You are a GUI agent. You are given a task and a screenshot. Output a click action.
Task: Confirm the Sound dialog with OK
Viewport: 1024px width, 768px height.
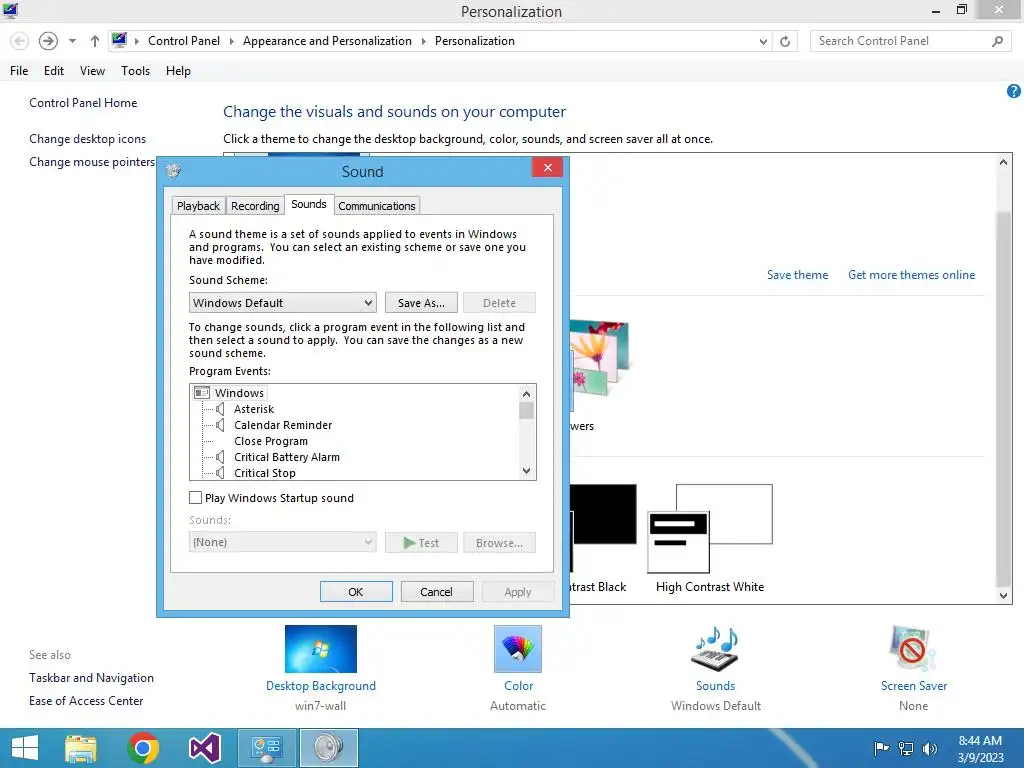[x=356, y=592]
